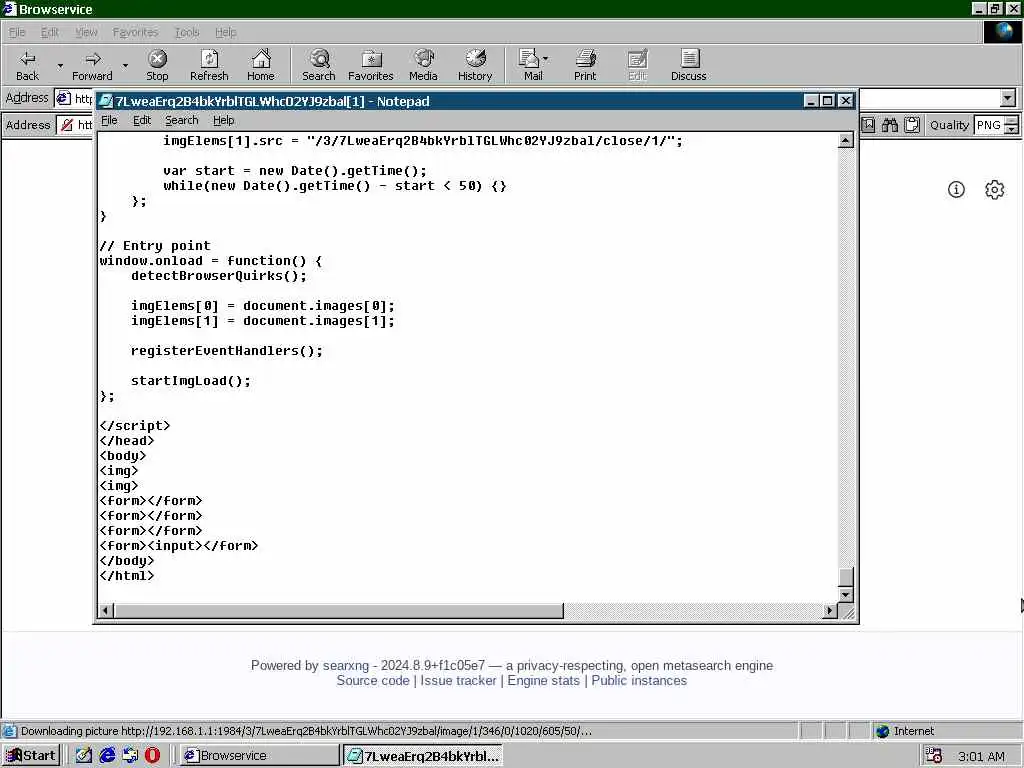The image size is (1024, 768).
Task: Open the Engine stats link
Action: pyautogui.click(x=543, y=680)
